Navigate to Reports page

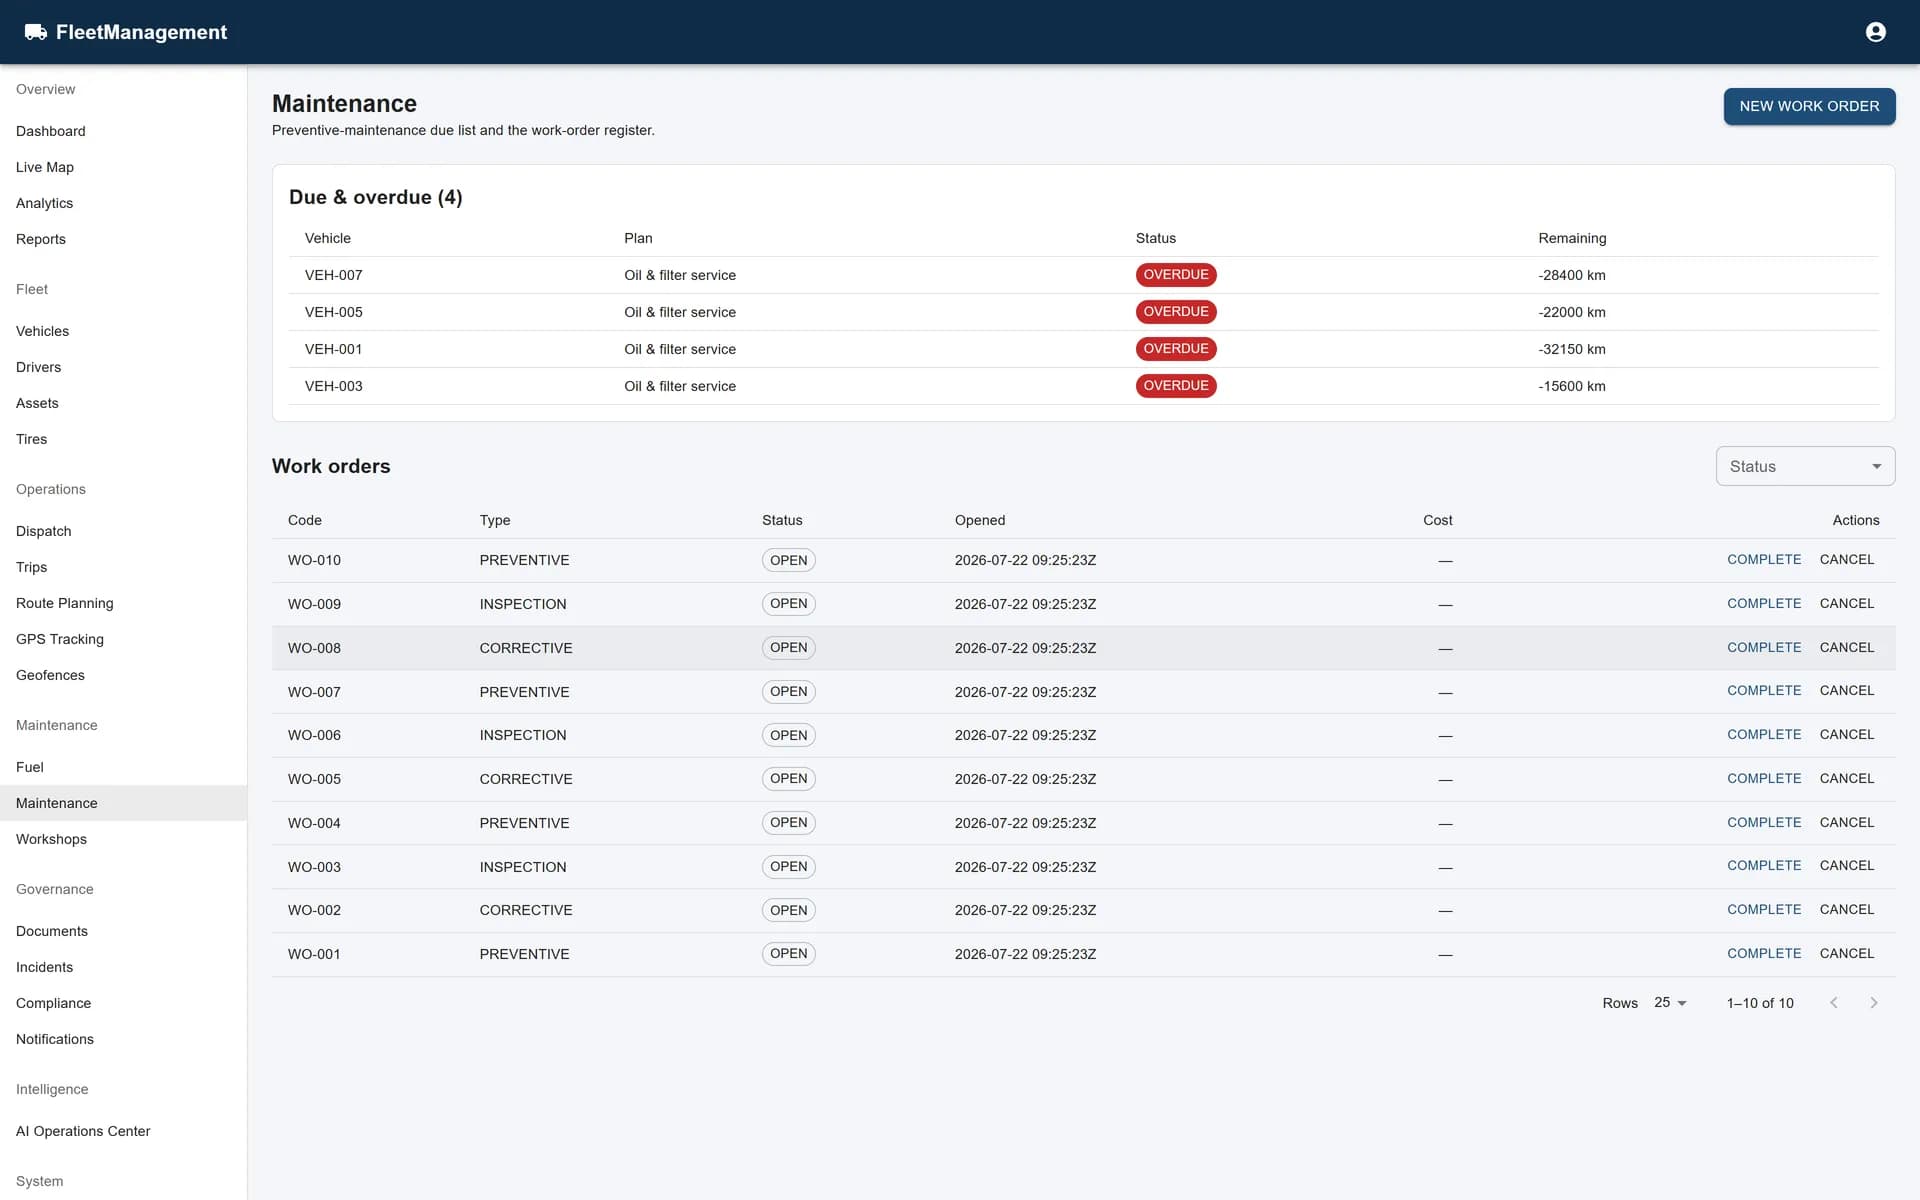(x=123, y=239)
